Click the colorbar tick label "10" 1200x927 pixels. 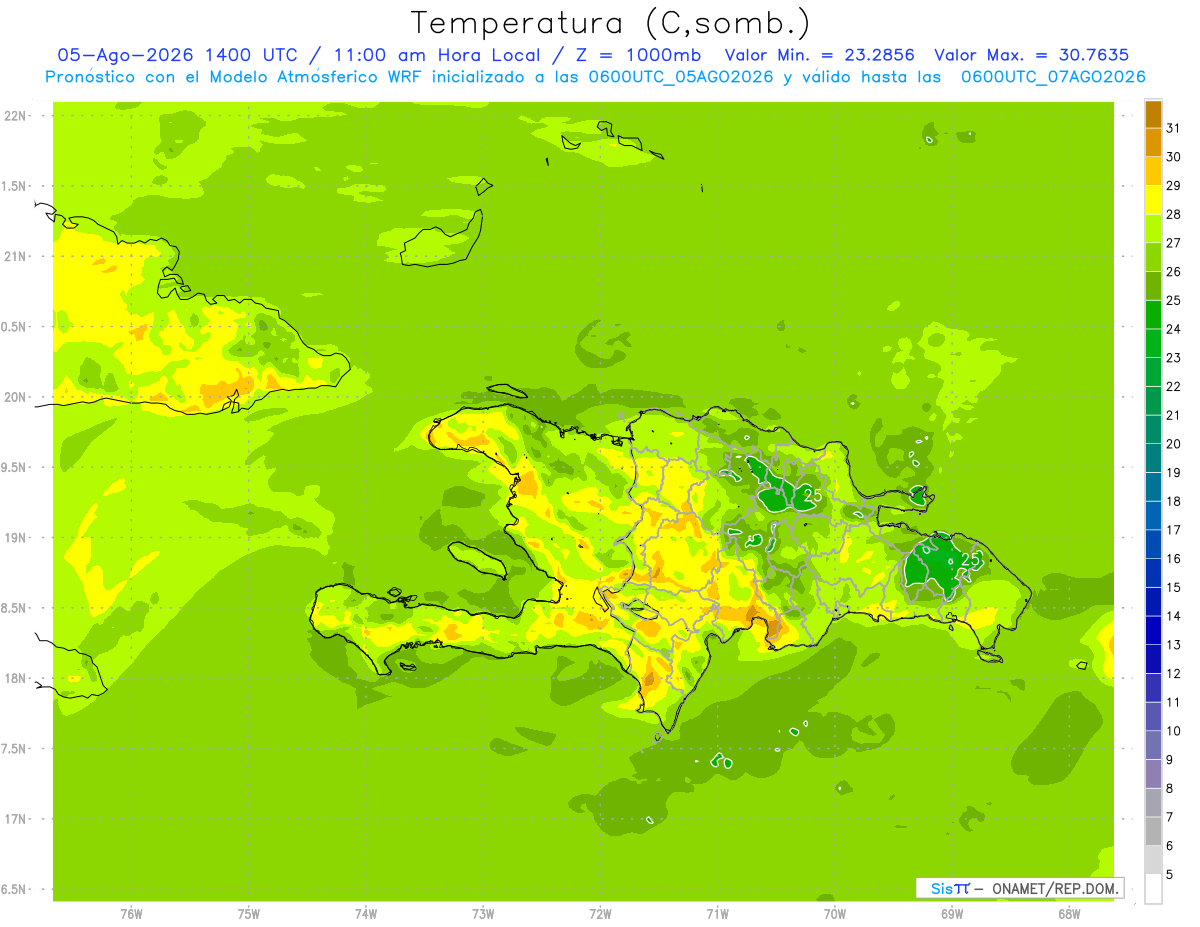(x=1174, y=731)
